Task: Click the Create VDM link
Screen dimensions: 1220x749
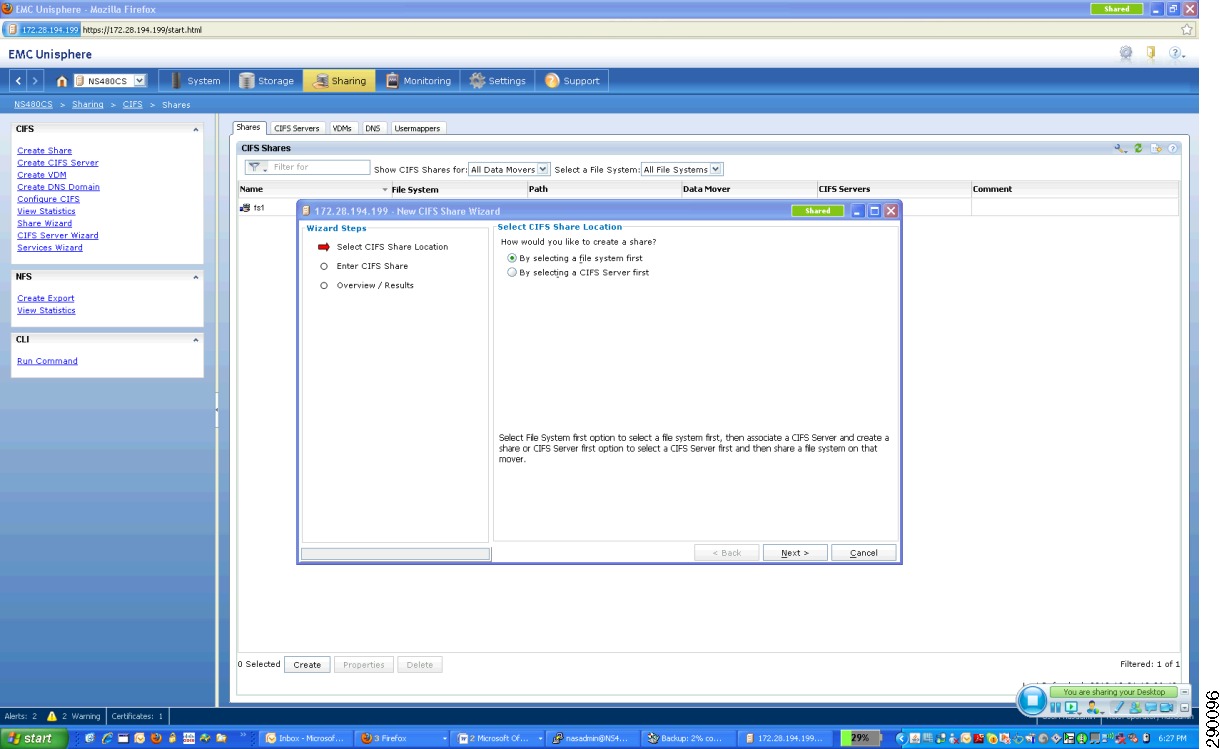Action: 42,175
